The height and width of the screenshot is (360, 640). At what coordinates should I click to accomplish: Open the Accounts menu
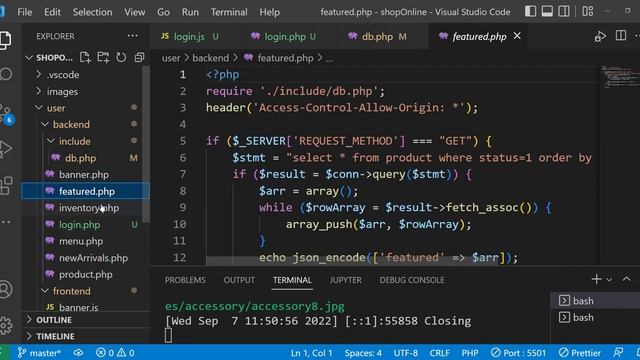coord(6,289)
